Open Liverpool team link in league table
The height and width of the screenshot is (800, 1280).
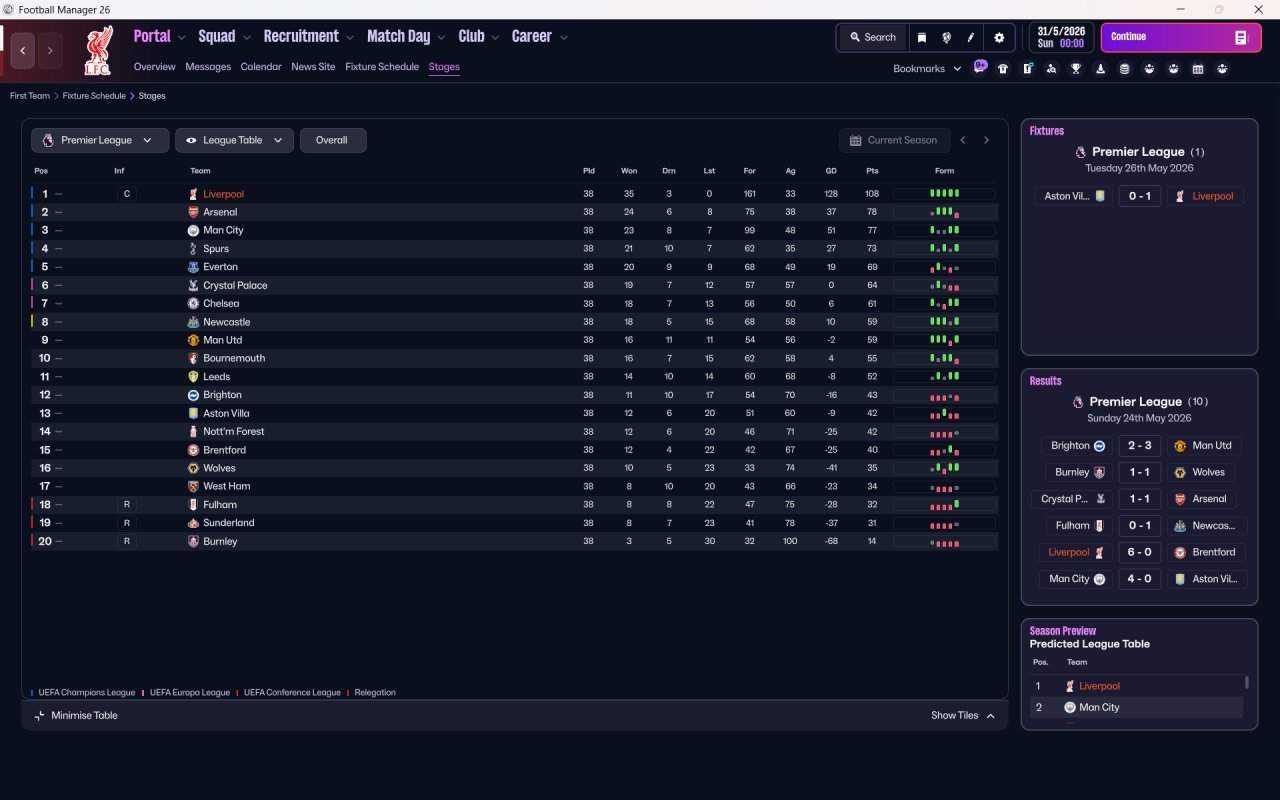223,194
